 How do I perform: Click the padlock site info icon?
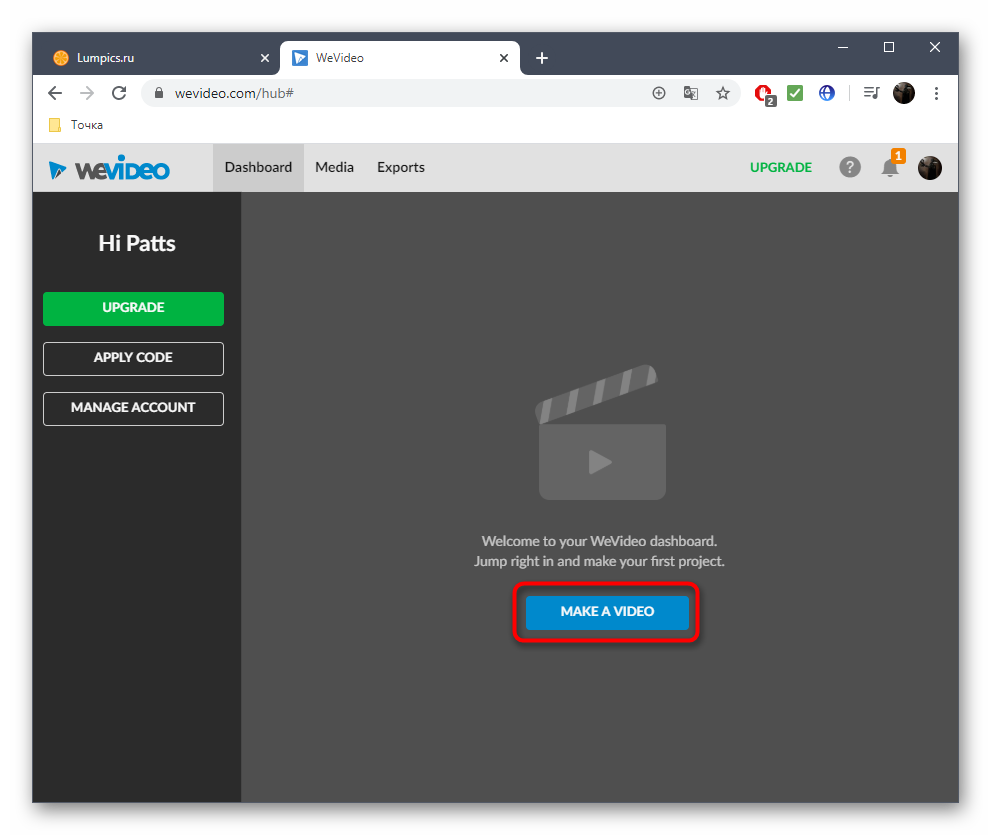tap(159, 93)
